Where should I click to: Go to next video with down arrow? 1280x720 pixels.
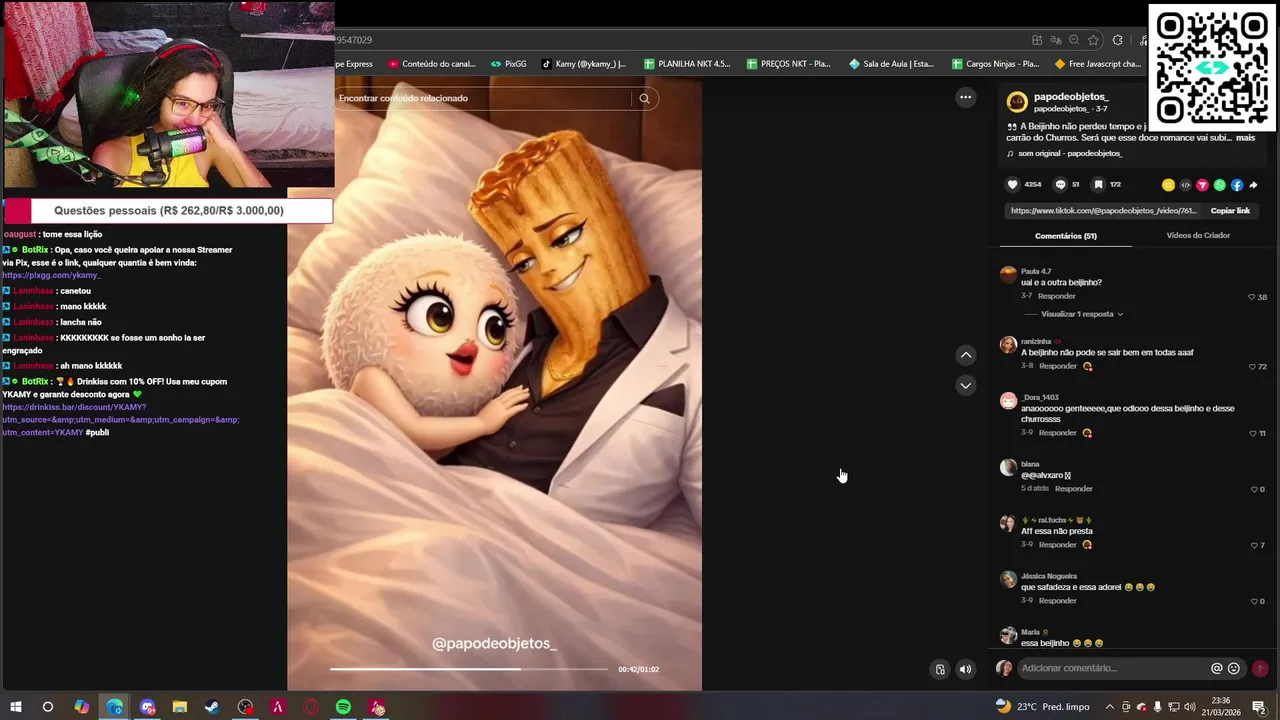click(x=966, y=385)
